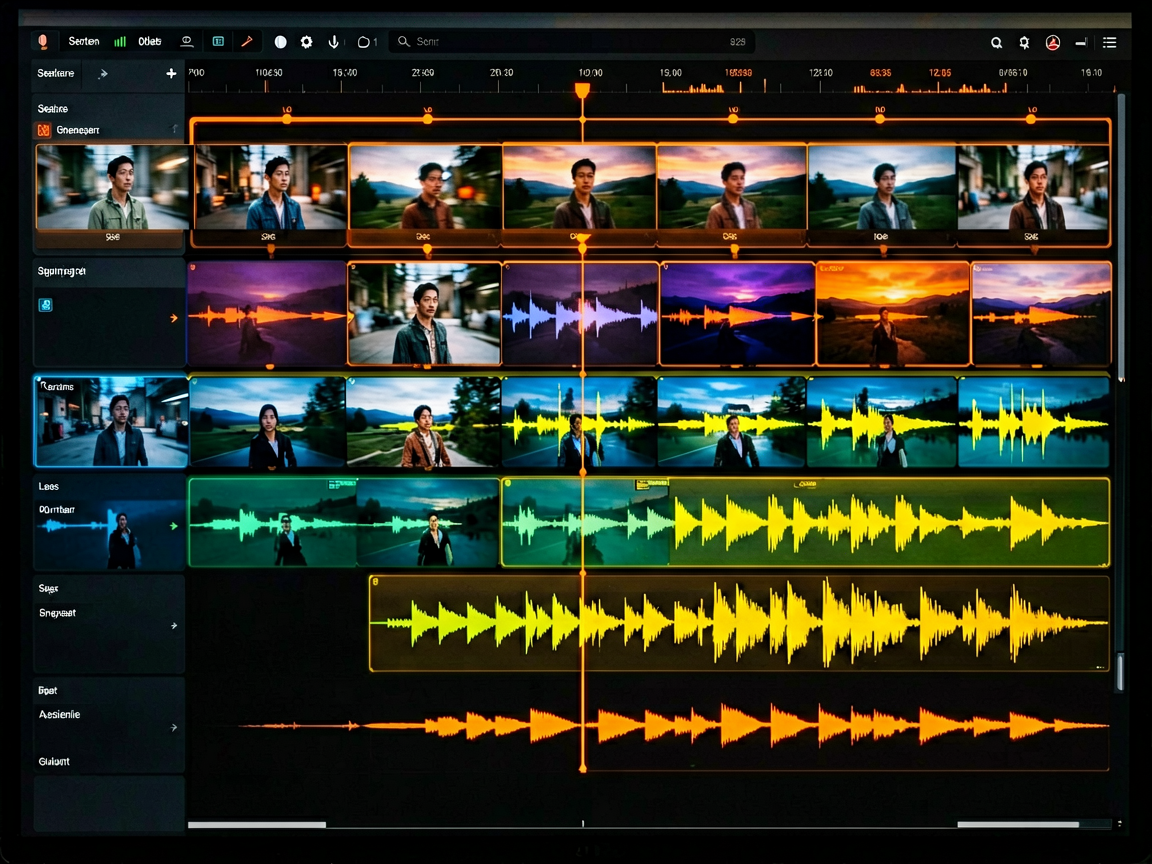Open the red circular profile icon

pyautogui.click(x=1053, y=43)
